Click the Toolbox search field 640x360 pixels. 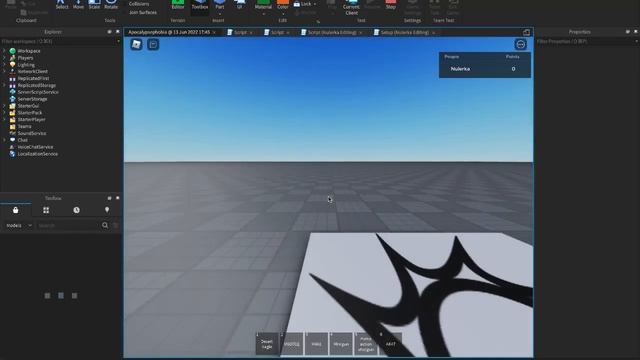(x=68, y=225)
